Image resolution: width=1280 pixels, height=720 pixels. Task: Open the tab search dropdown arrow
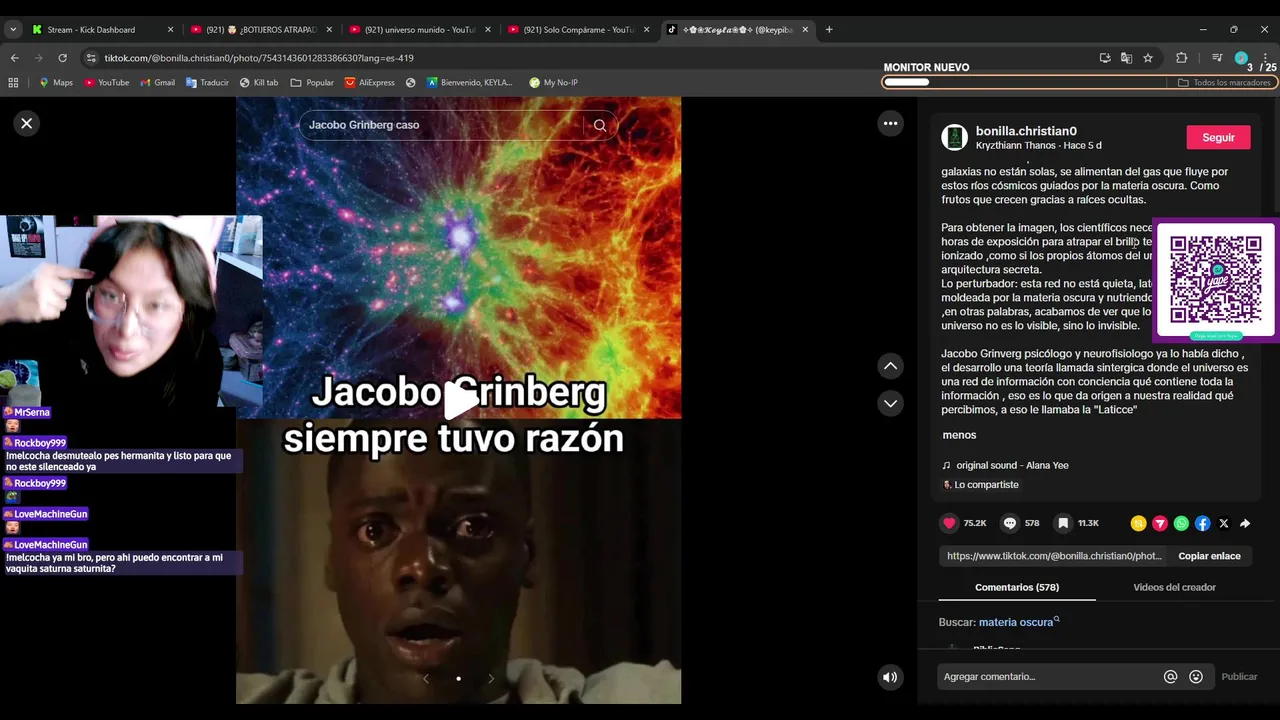13,29
